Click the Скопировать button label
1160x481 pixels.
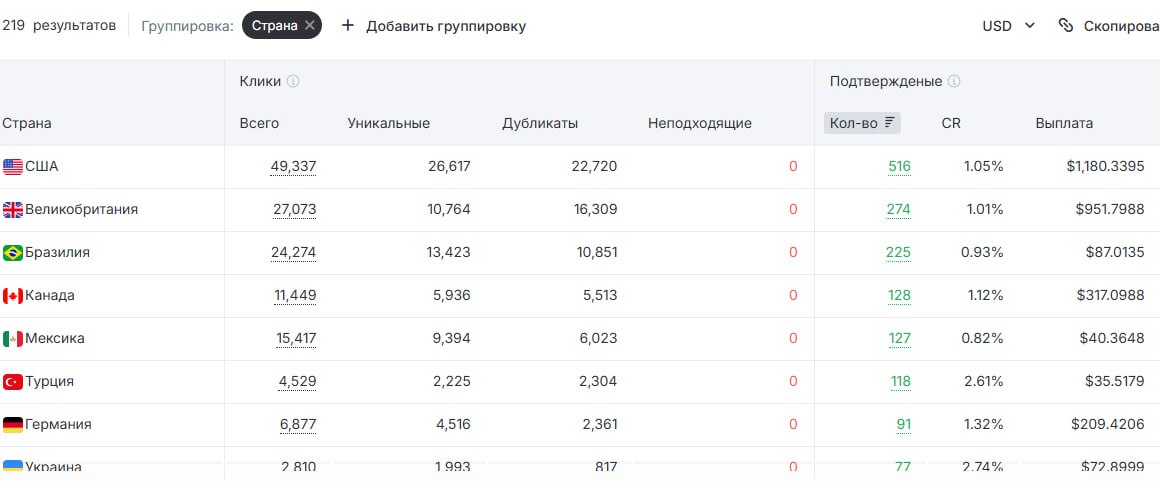[x=1121, y=26]
